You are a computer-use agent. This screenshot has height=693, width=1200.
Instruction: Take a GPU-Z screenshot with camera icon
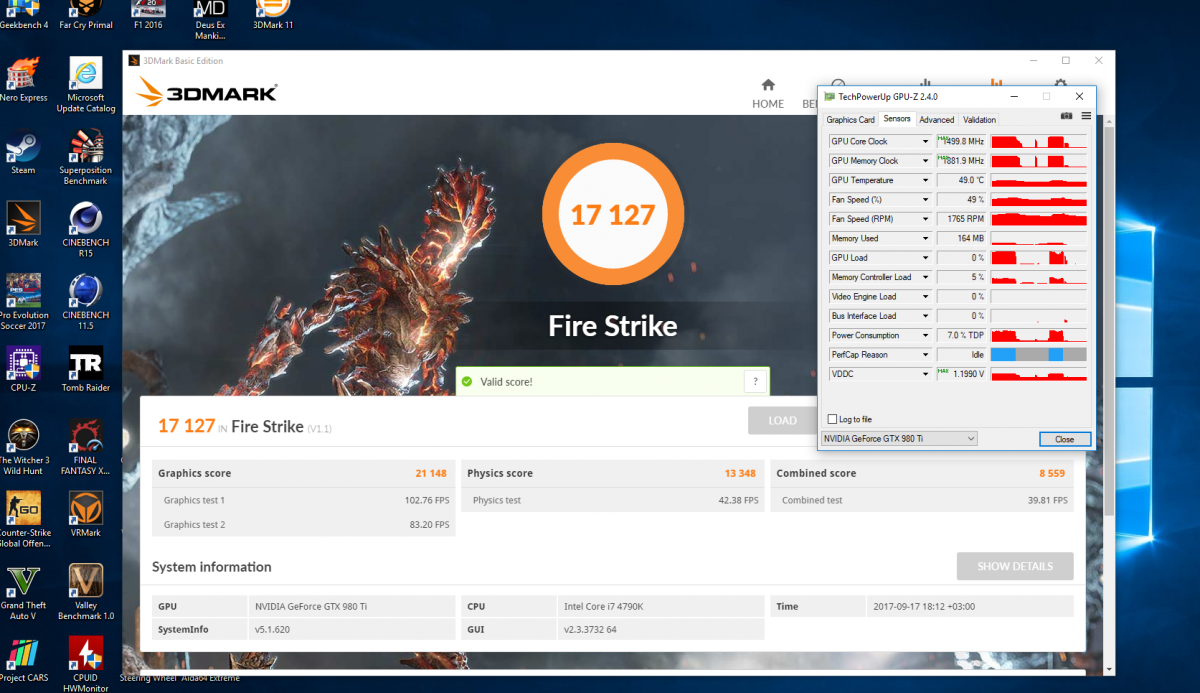pyautogui.click(x=1067, y=116)
